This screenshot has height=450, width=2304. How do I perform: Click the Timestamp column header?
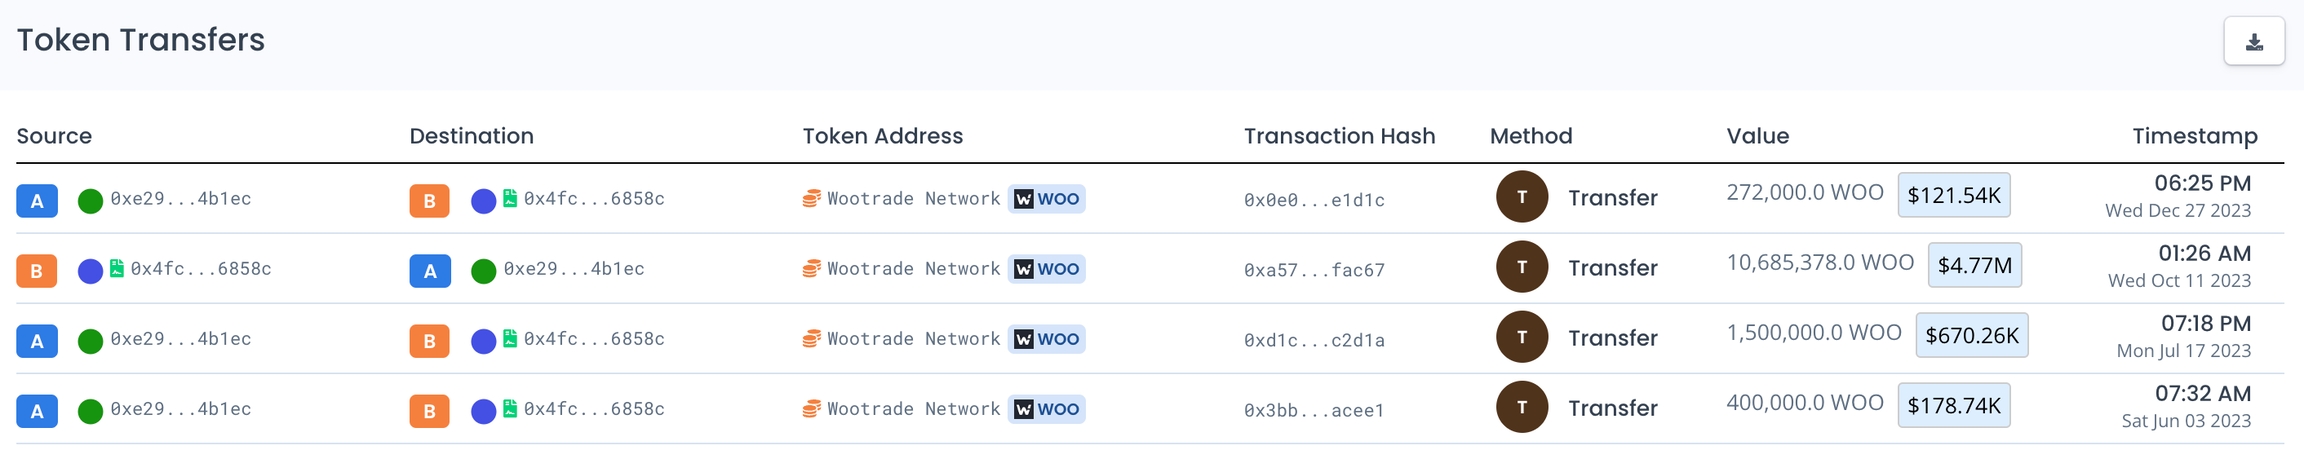coord(2194,136)
